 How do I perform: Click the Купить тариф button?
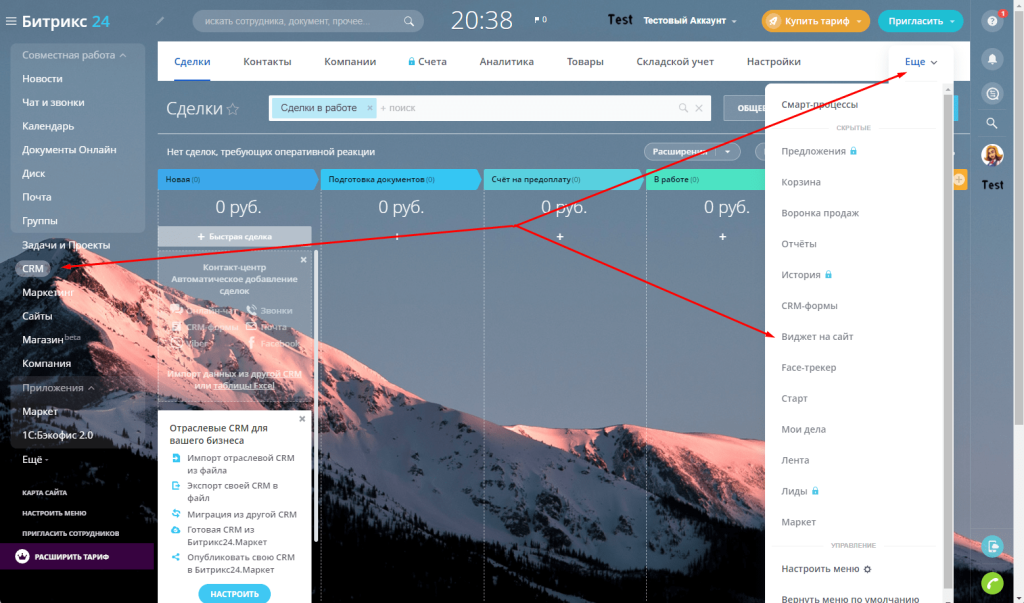(815, 20)
